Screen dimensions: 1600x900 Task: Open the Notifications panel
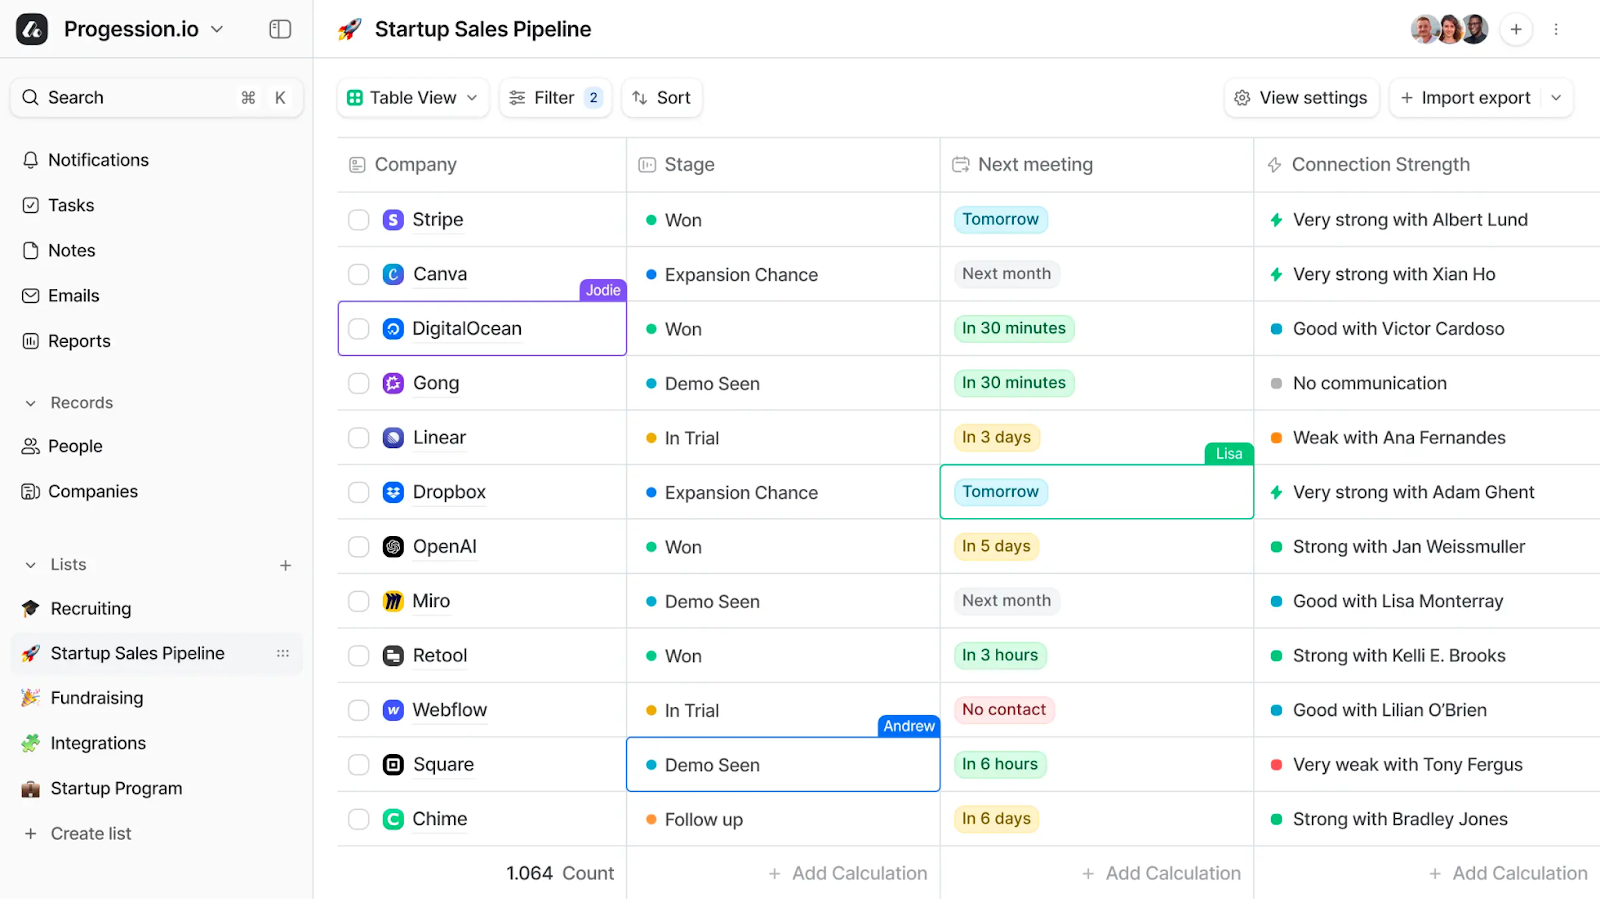click(97, 159)
